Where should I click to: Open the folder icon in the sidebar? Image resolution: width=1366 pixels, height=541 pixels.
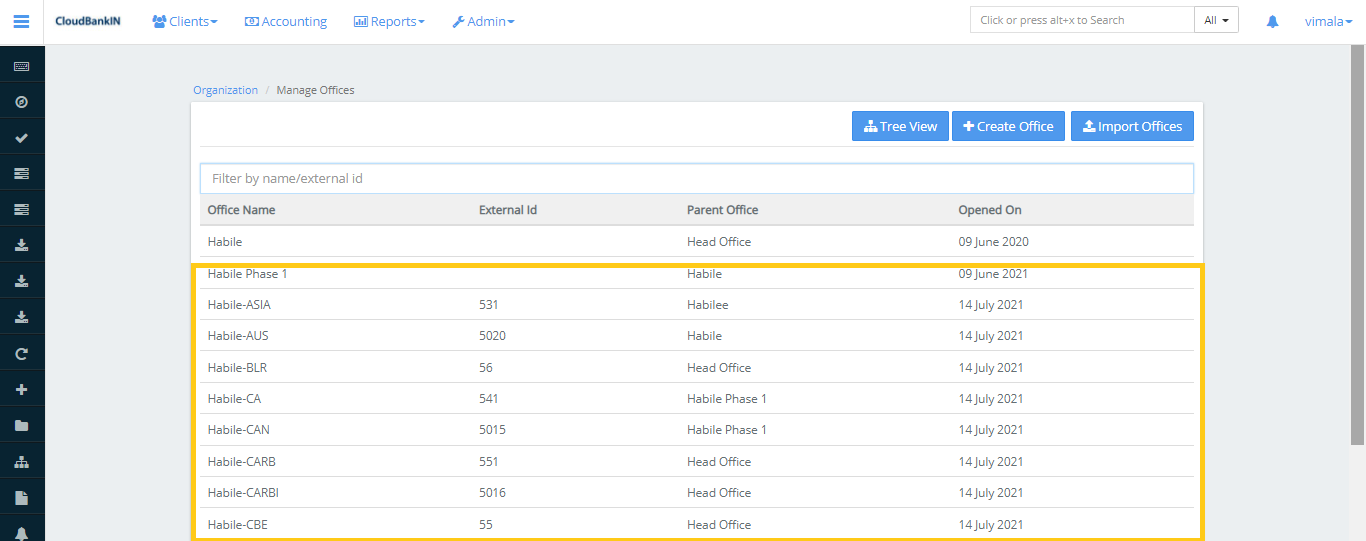(21, 426)
